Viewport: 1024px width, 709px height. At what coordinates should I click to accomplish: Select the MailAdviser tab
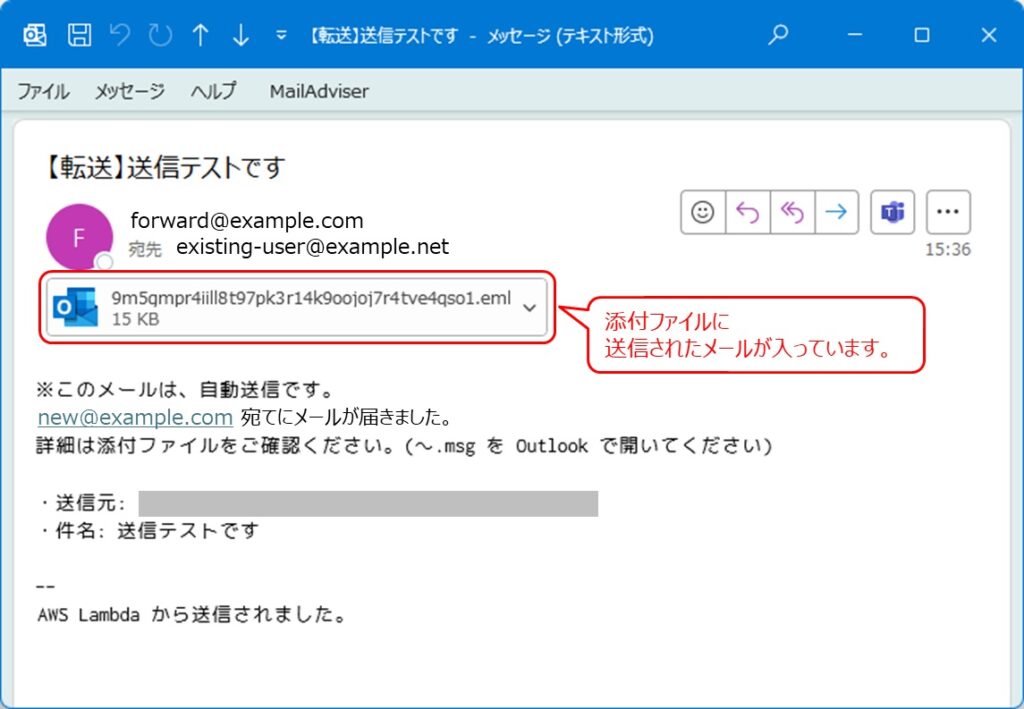point(319,91)
